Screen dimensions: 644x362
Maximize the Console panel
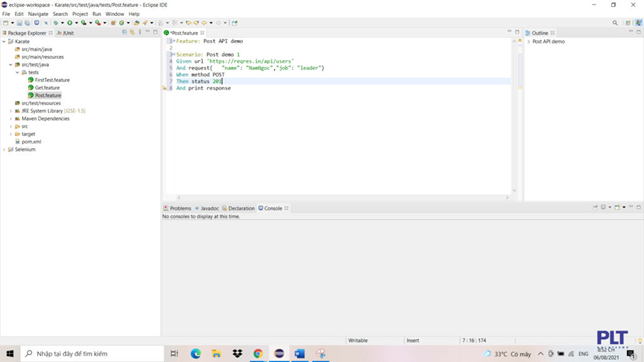pos(639,207)
